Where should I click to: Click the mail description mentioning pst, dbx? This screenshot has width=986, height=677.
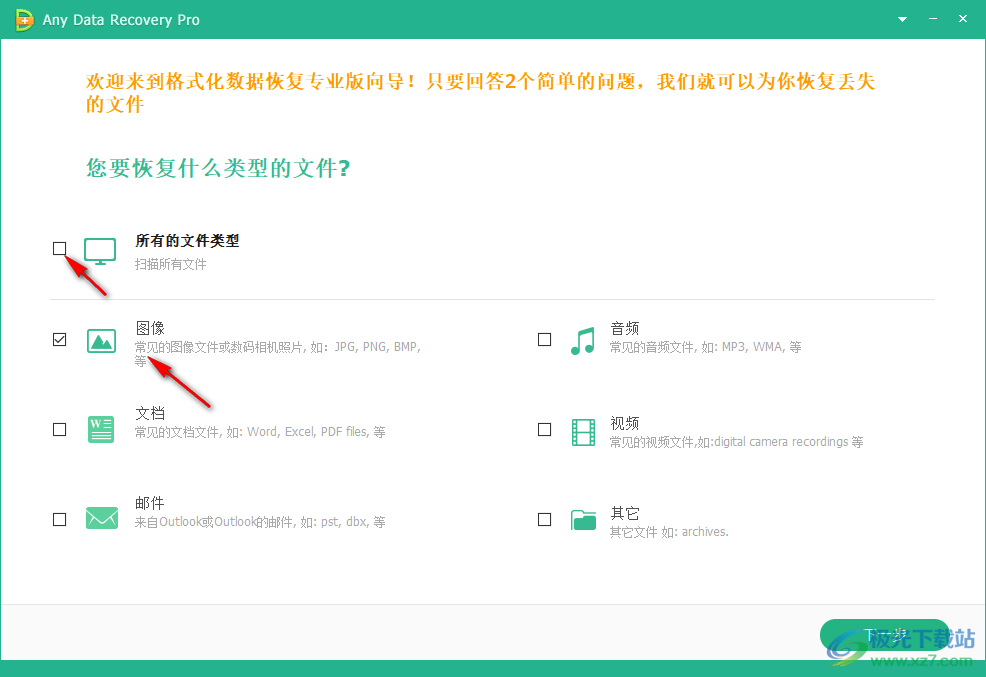tap(260, 522)
